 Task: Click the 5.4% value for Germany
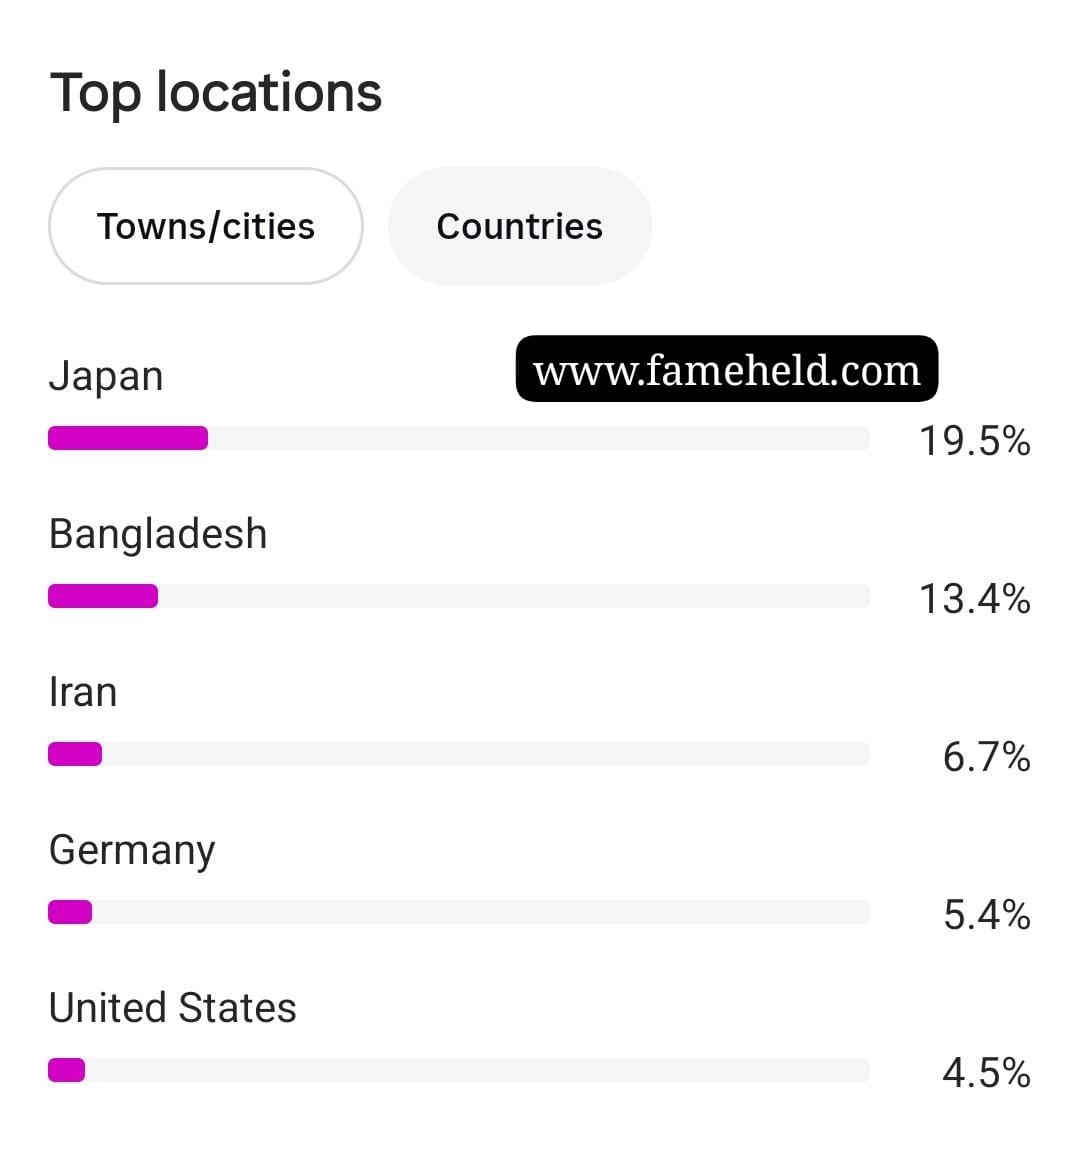pos(987,914)
